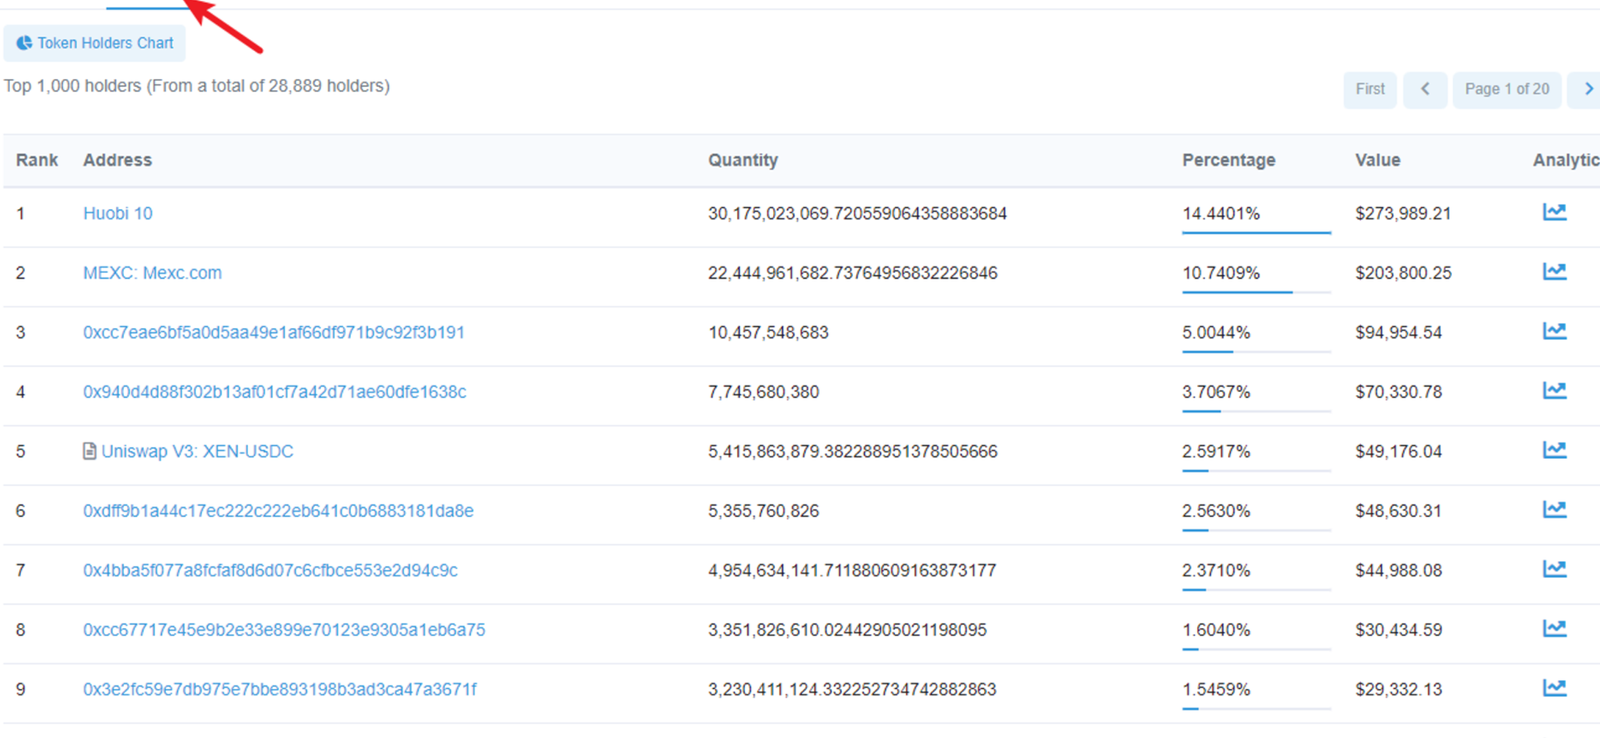
Task: Jump to the First page
Action: [1370, 89]
